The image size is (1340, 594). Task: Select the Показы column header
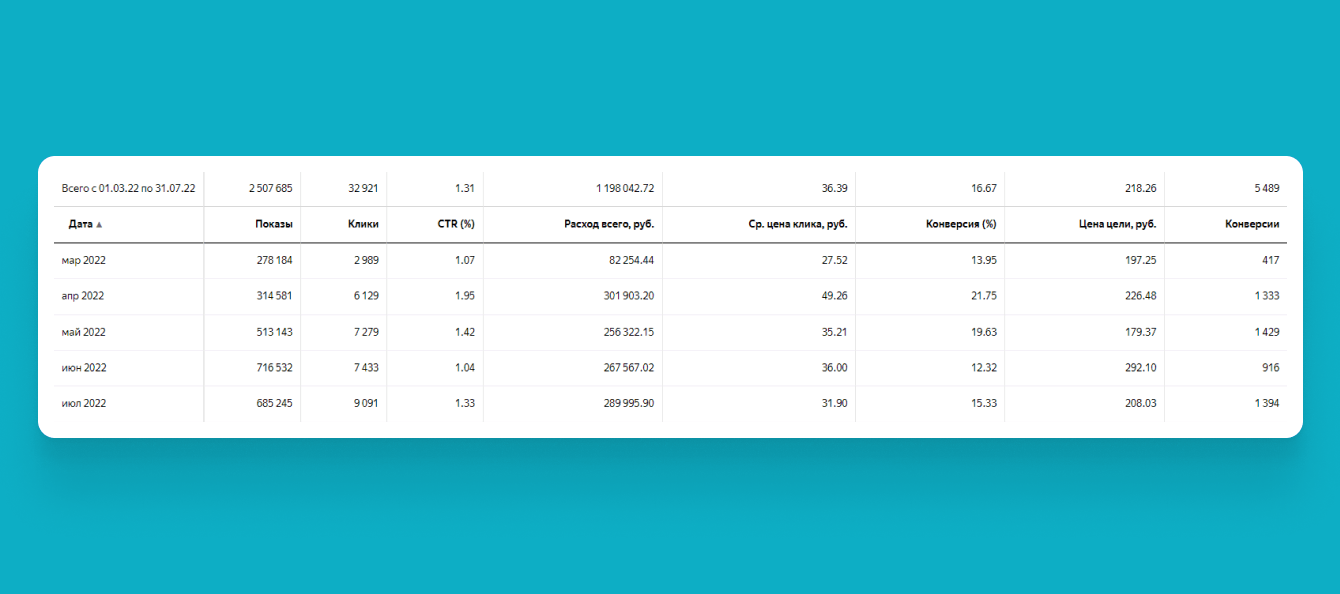(x=273, y=224)
